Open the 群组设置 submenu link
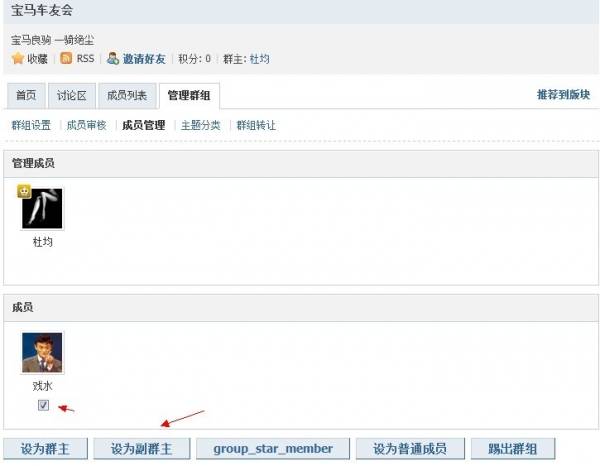This screenshot has height=466, width=600. 31,126
